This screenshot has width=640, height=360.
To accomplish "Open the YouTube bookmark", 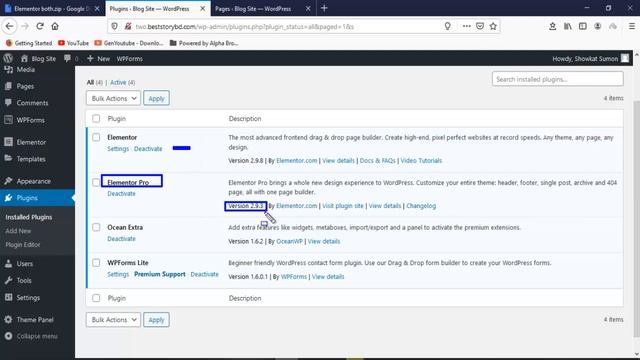I will coord(73,43).
